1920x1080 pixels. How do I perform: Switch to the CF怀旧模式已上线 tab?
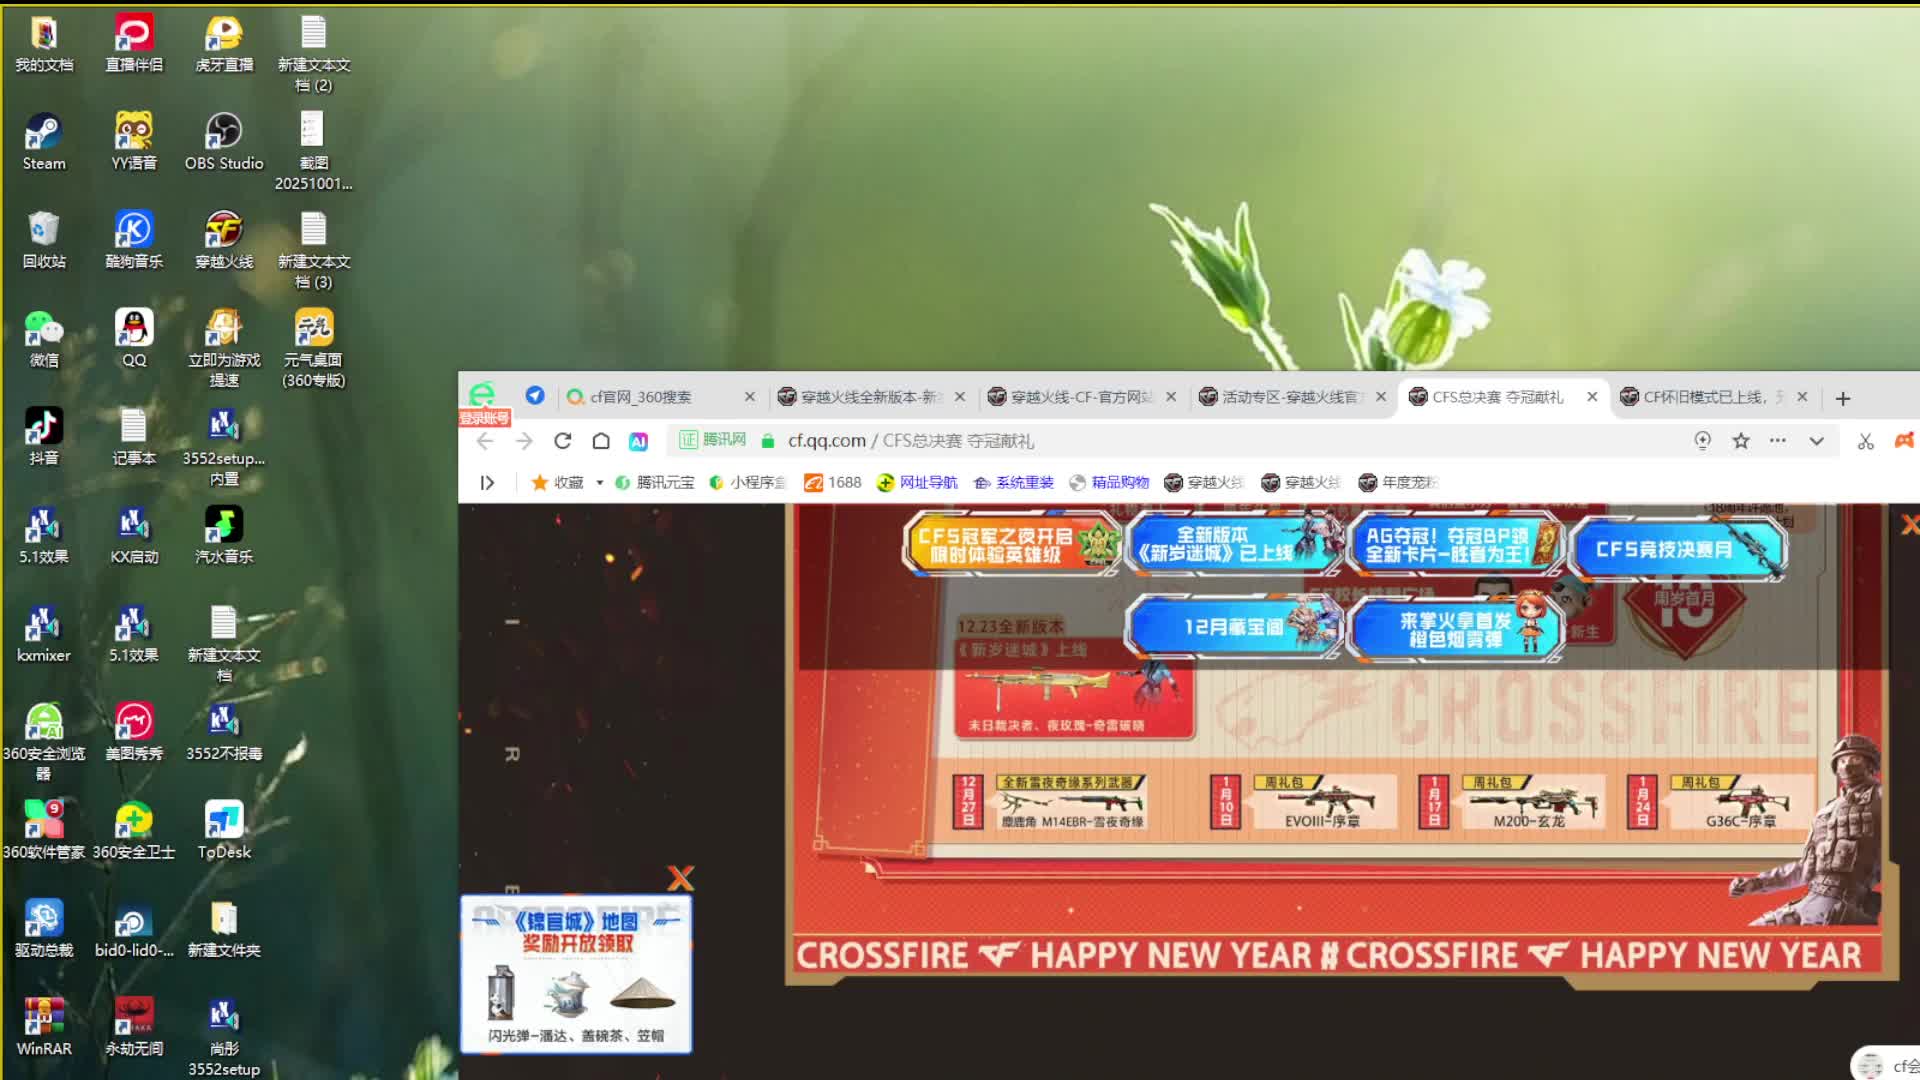click(1705, 397)
